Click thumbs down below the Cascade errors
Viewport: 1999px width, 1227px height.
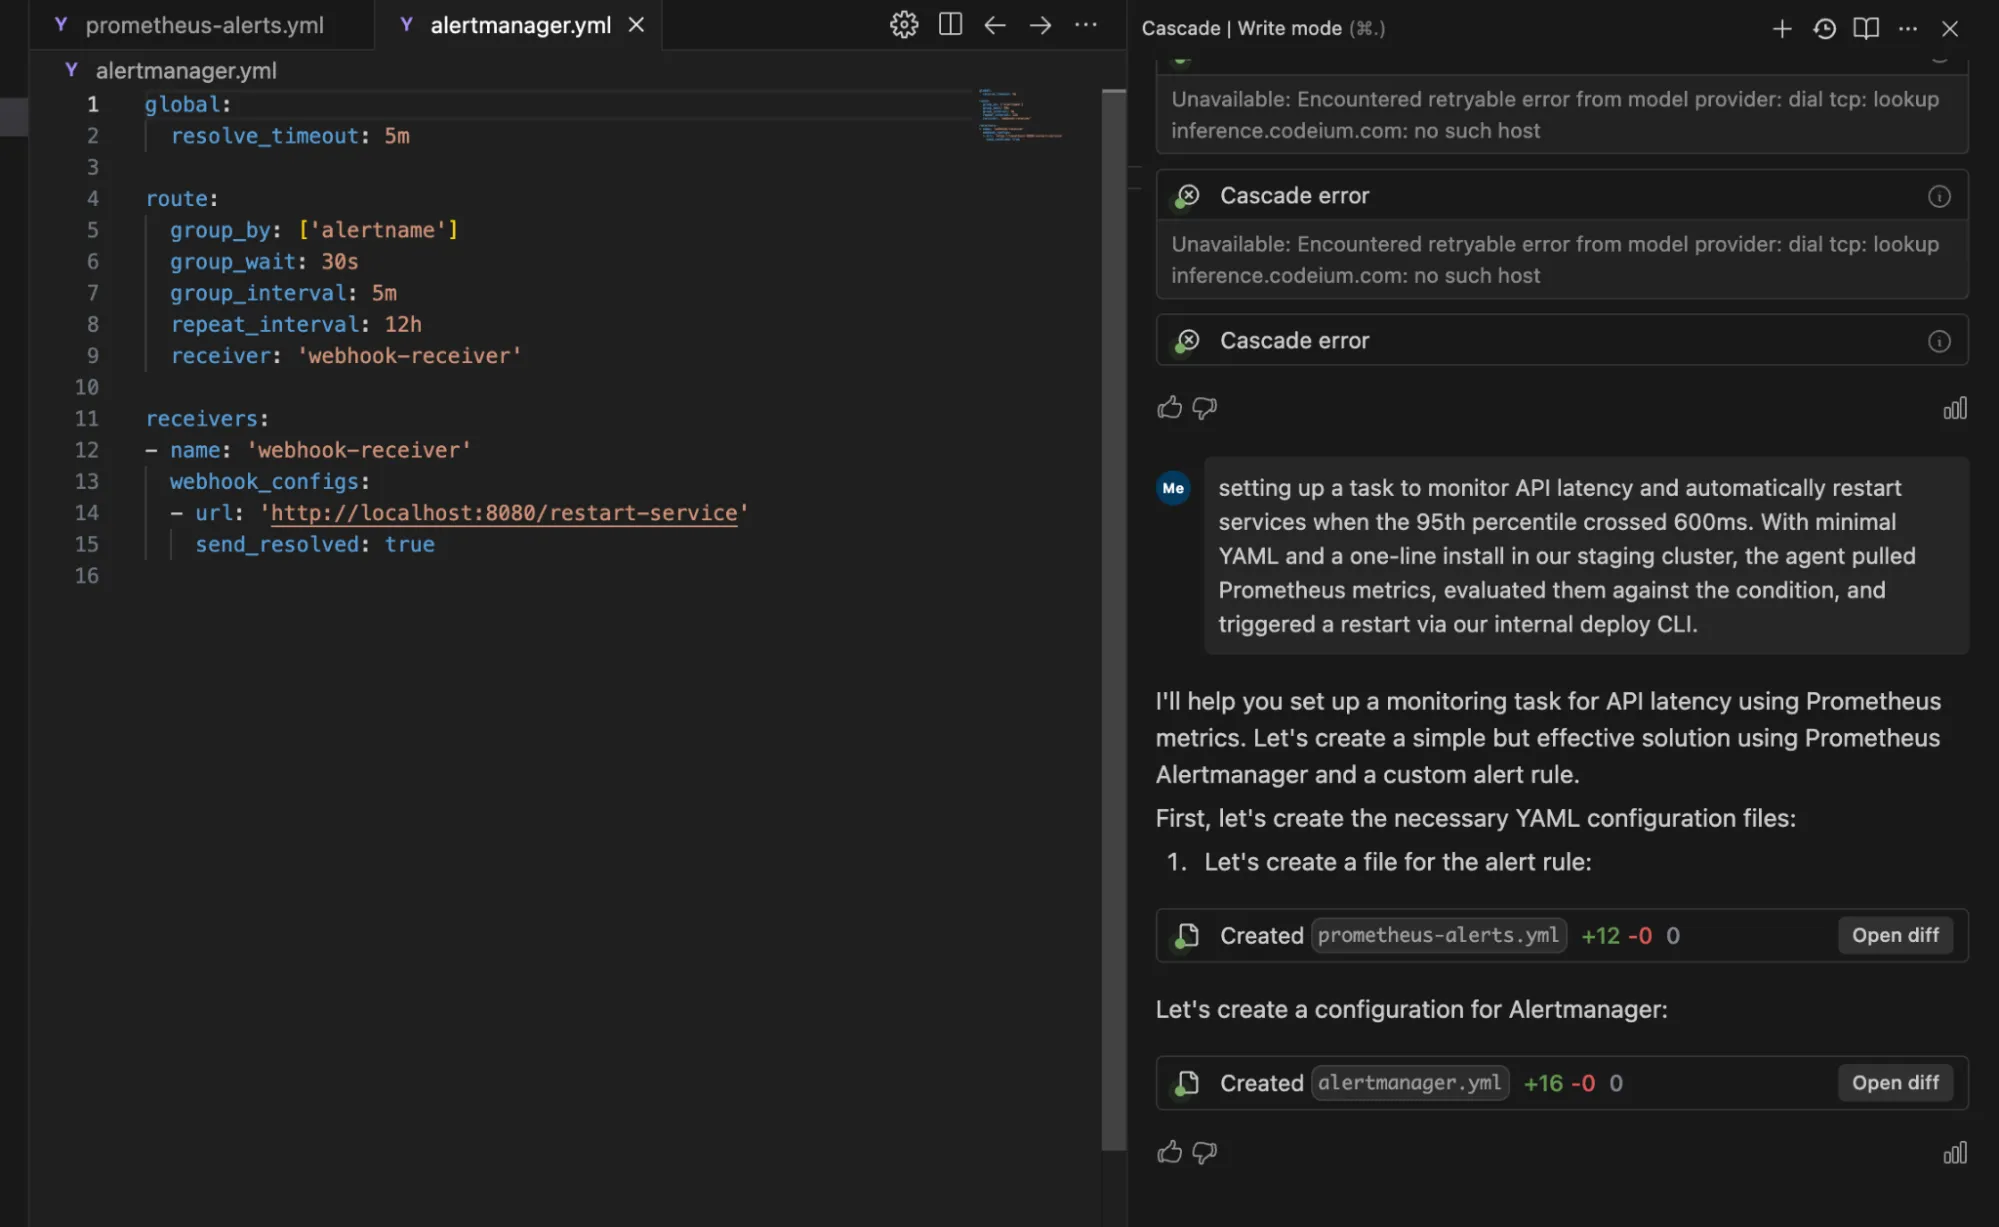pyautogui.click(x=1205, y=407)
